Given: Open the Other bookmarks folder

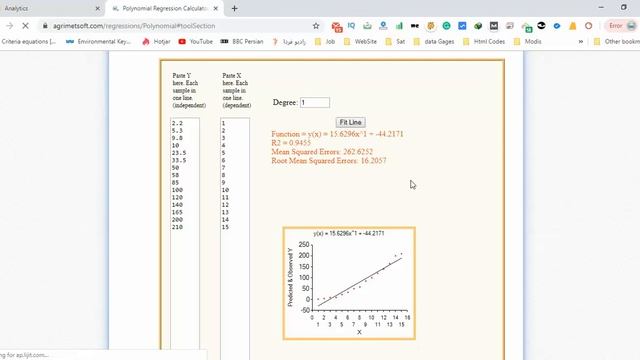Looking at the screenshot, I should [x=617, y=42].
